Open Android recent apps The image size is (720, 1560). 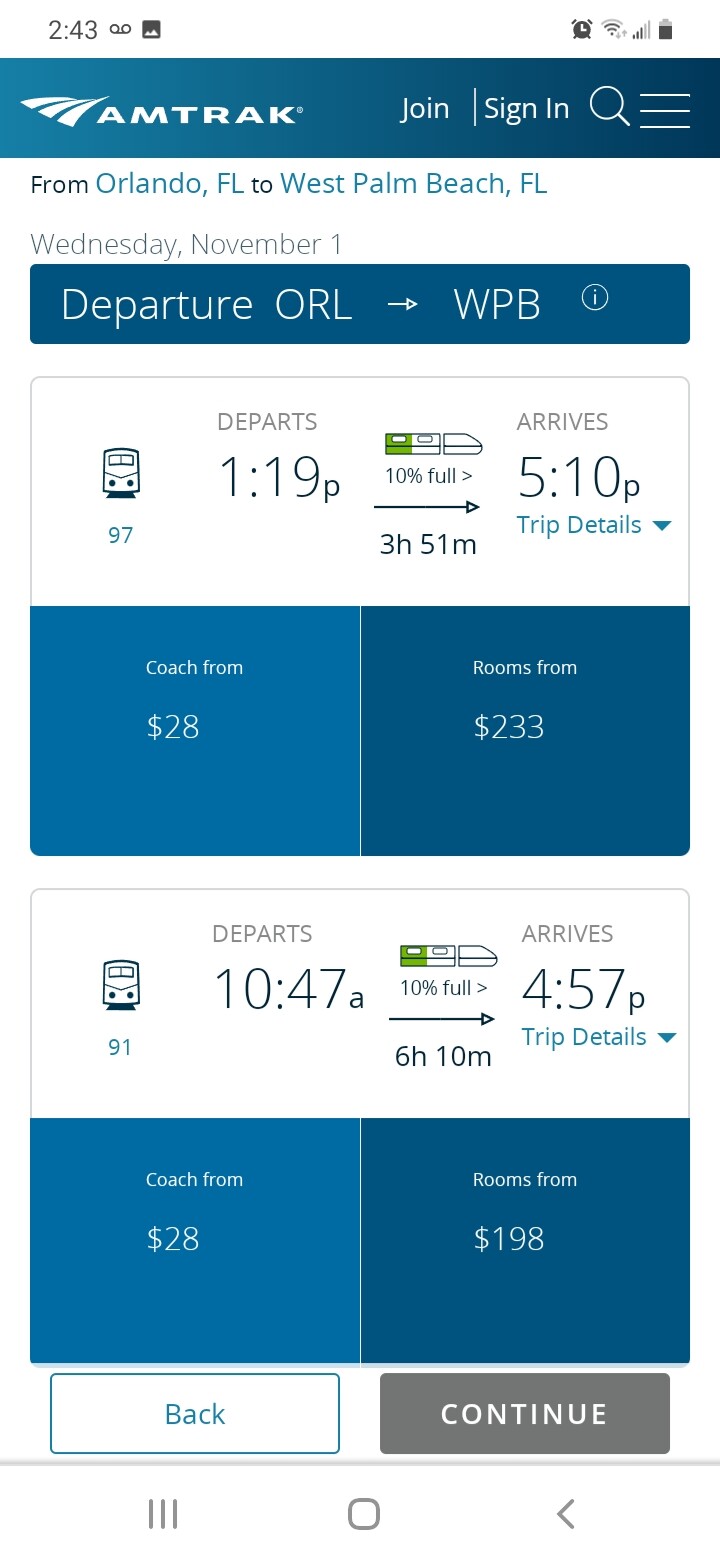coord(163,1514)
